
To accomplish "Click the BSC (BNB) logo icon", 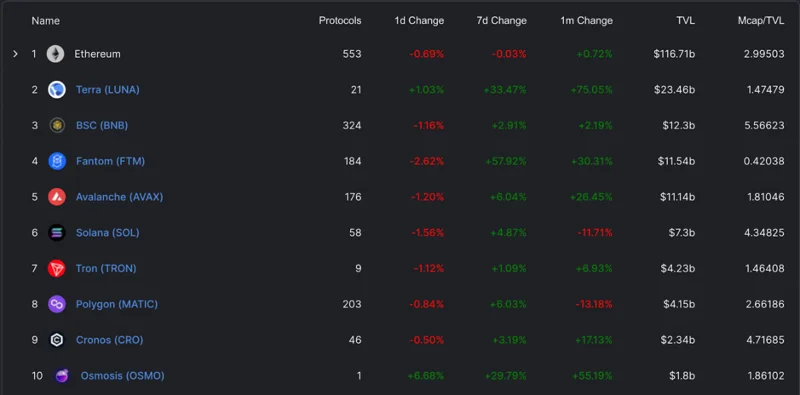I will (x=57, y=126).
